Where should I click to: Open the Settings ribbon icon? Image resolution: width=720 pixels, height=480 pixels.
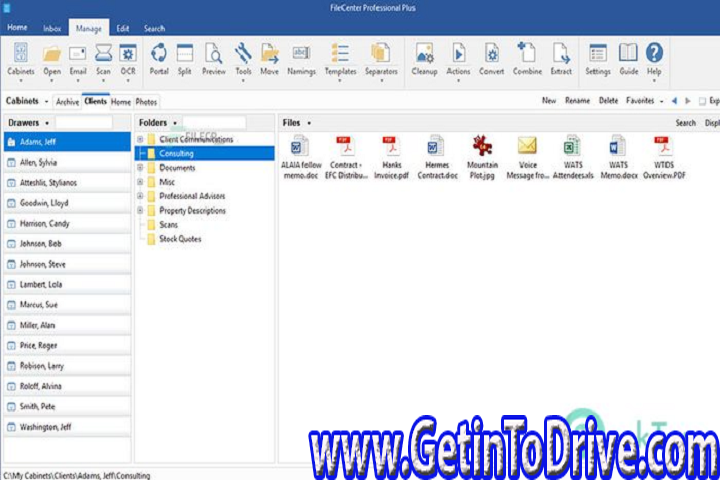click(598, 60)
